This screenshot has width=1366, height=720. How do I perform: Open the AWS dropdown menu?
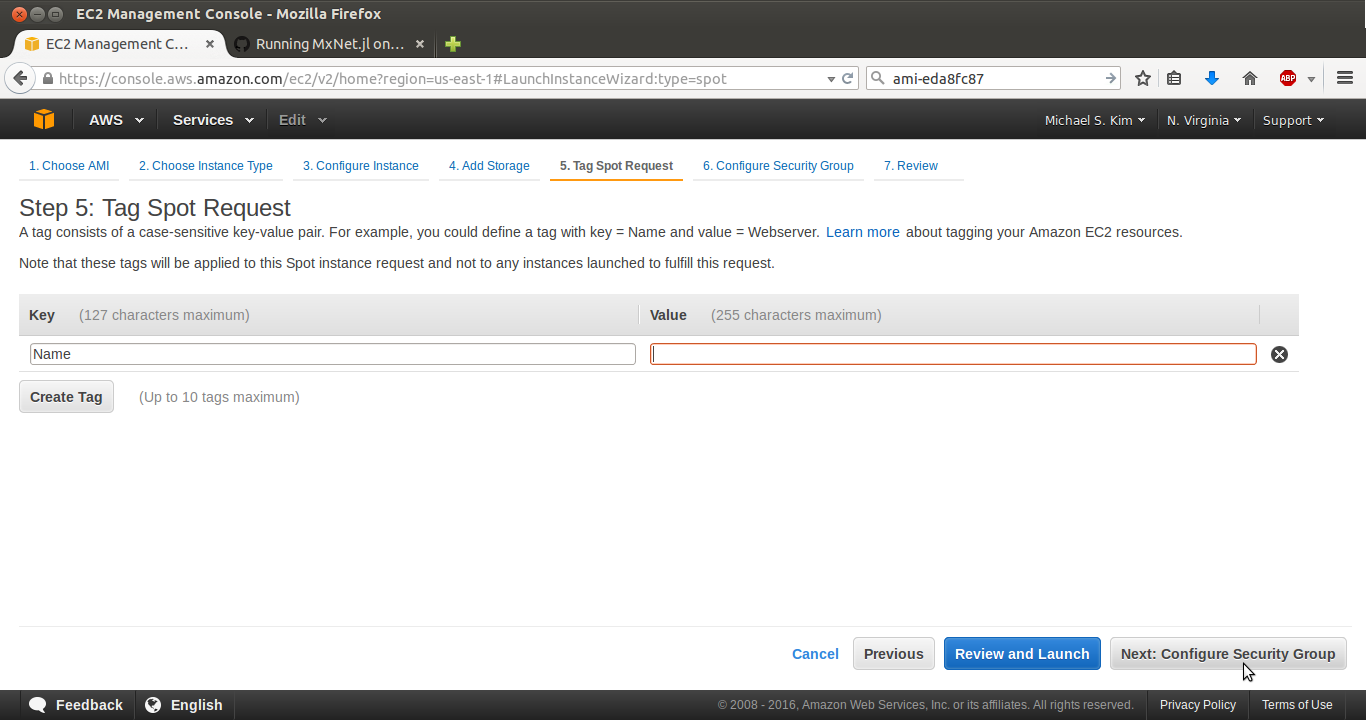[x=116, y=120]
